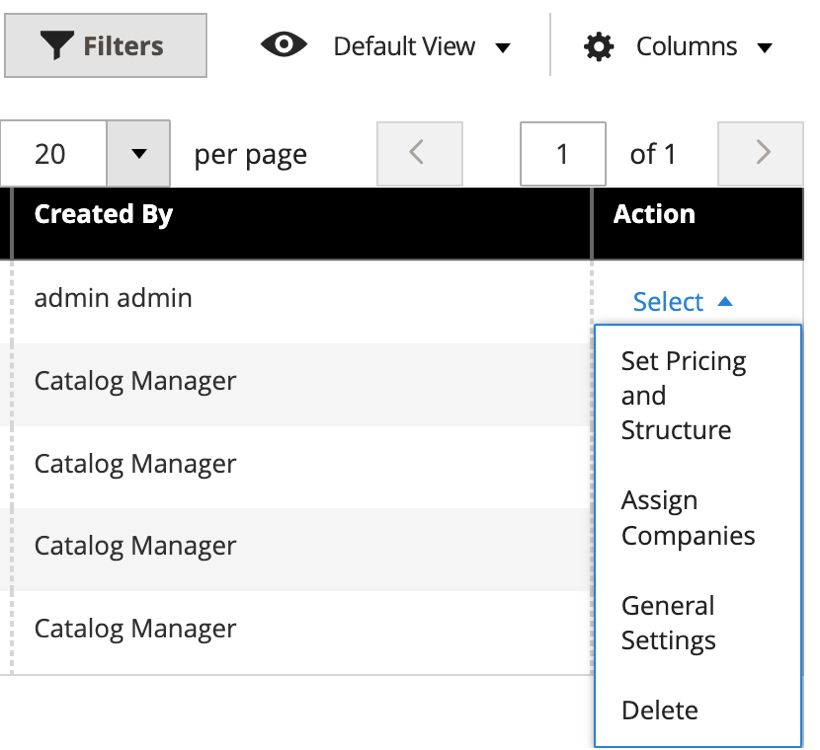820x750 pixels.
Task: Click Delete in the action menu
Action: pyautogui.click(x=660, y=710)
